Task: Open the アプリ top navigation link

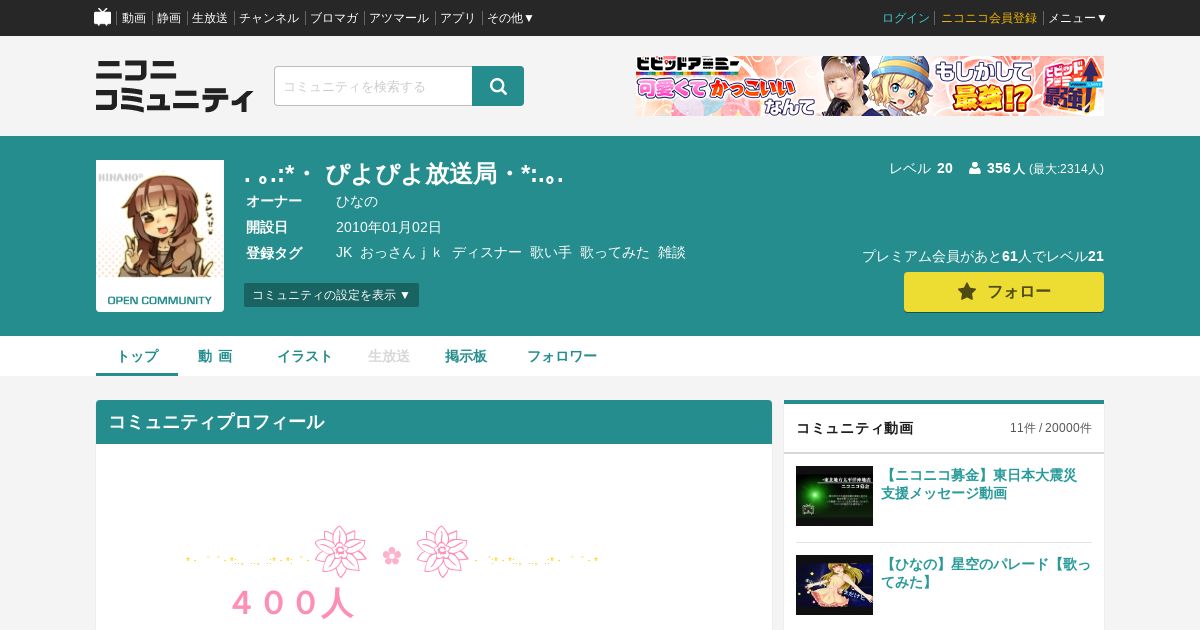Action: click(458, 18)
